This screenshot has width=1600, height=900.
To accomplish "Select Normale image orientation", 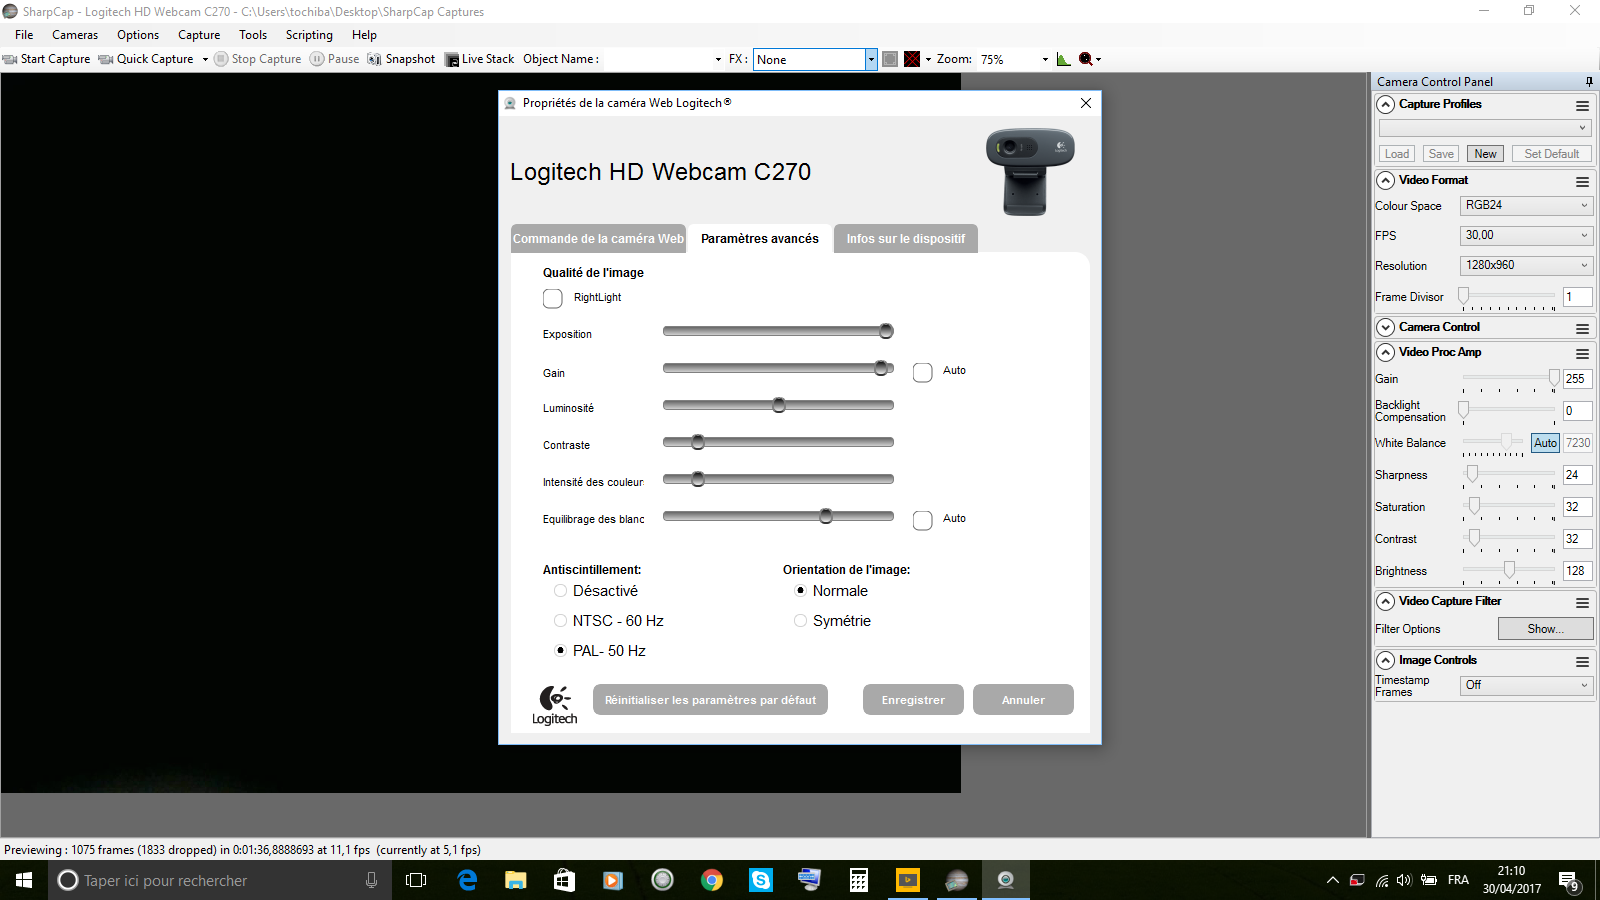I will [800, 591].
